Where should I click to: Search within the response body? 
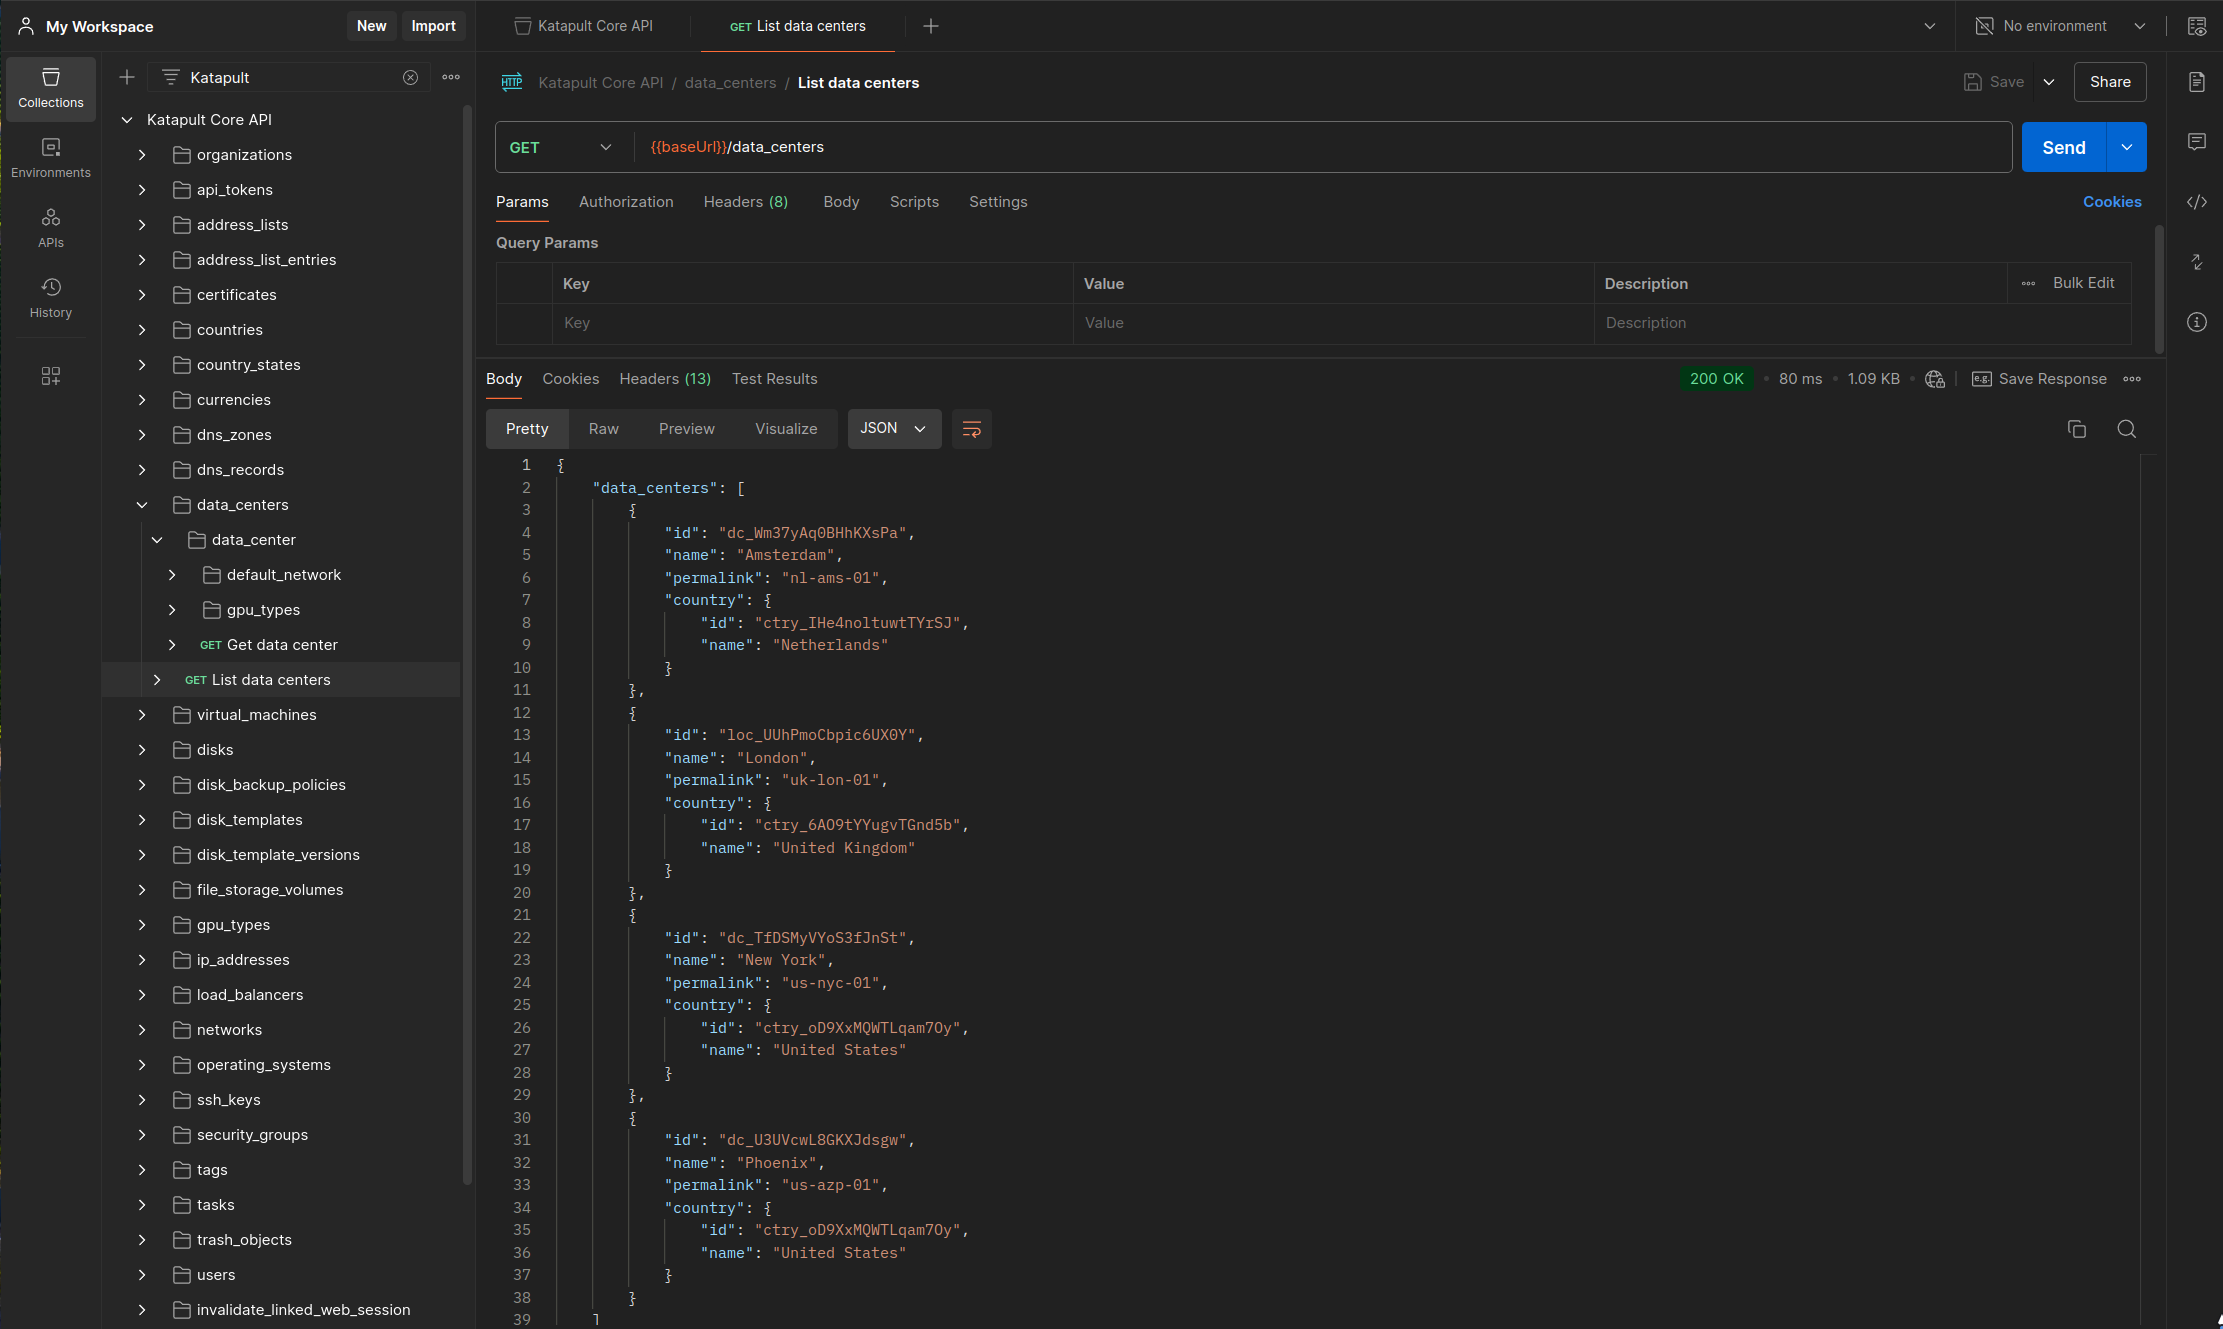click(x=2127, y=429)
